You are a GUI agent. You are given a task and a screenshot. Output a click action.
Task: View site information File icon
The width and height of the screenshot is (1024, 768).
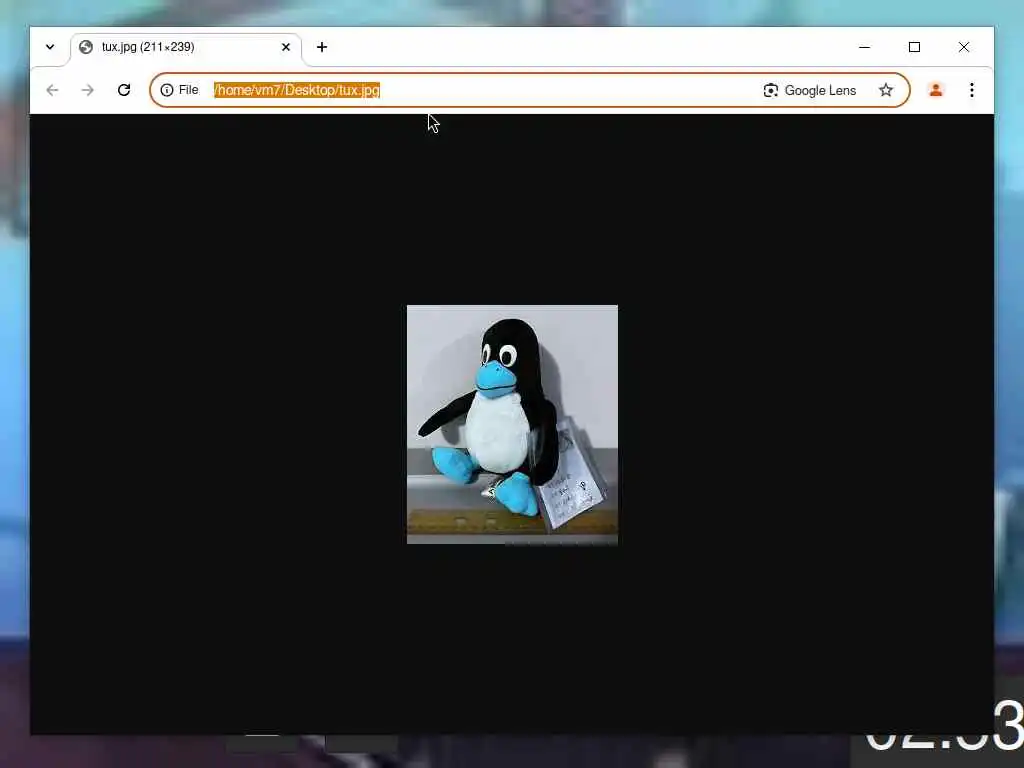point(179,90)
